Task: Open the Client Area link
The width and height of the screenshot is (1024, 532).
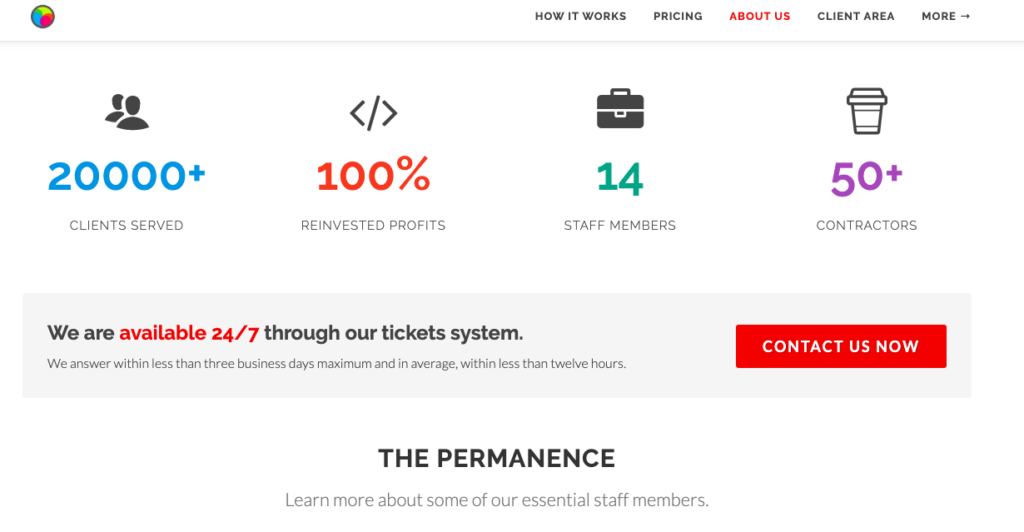Action: click(x=856, y=16)
